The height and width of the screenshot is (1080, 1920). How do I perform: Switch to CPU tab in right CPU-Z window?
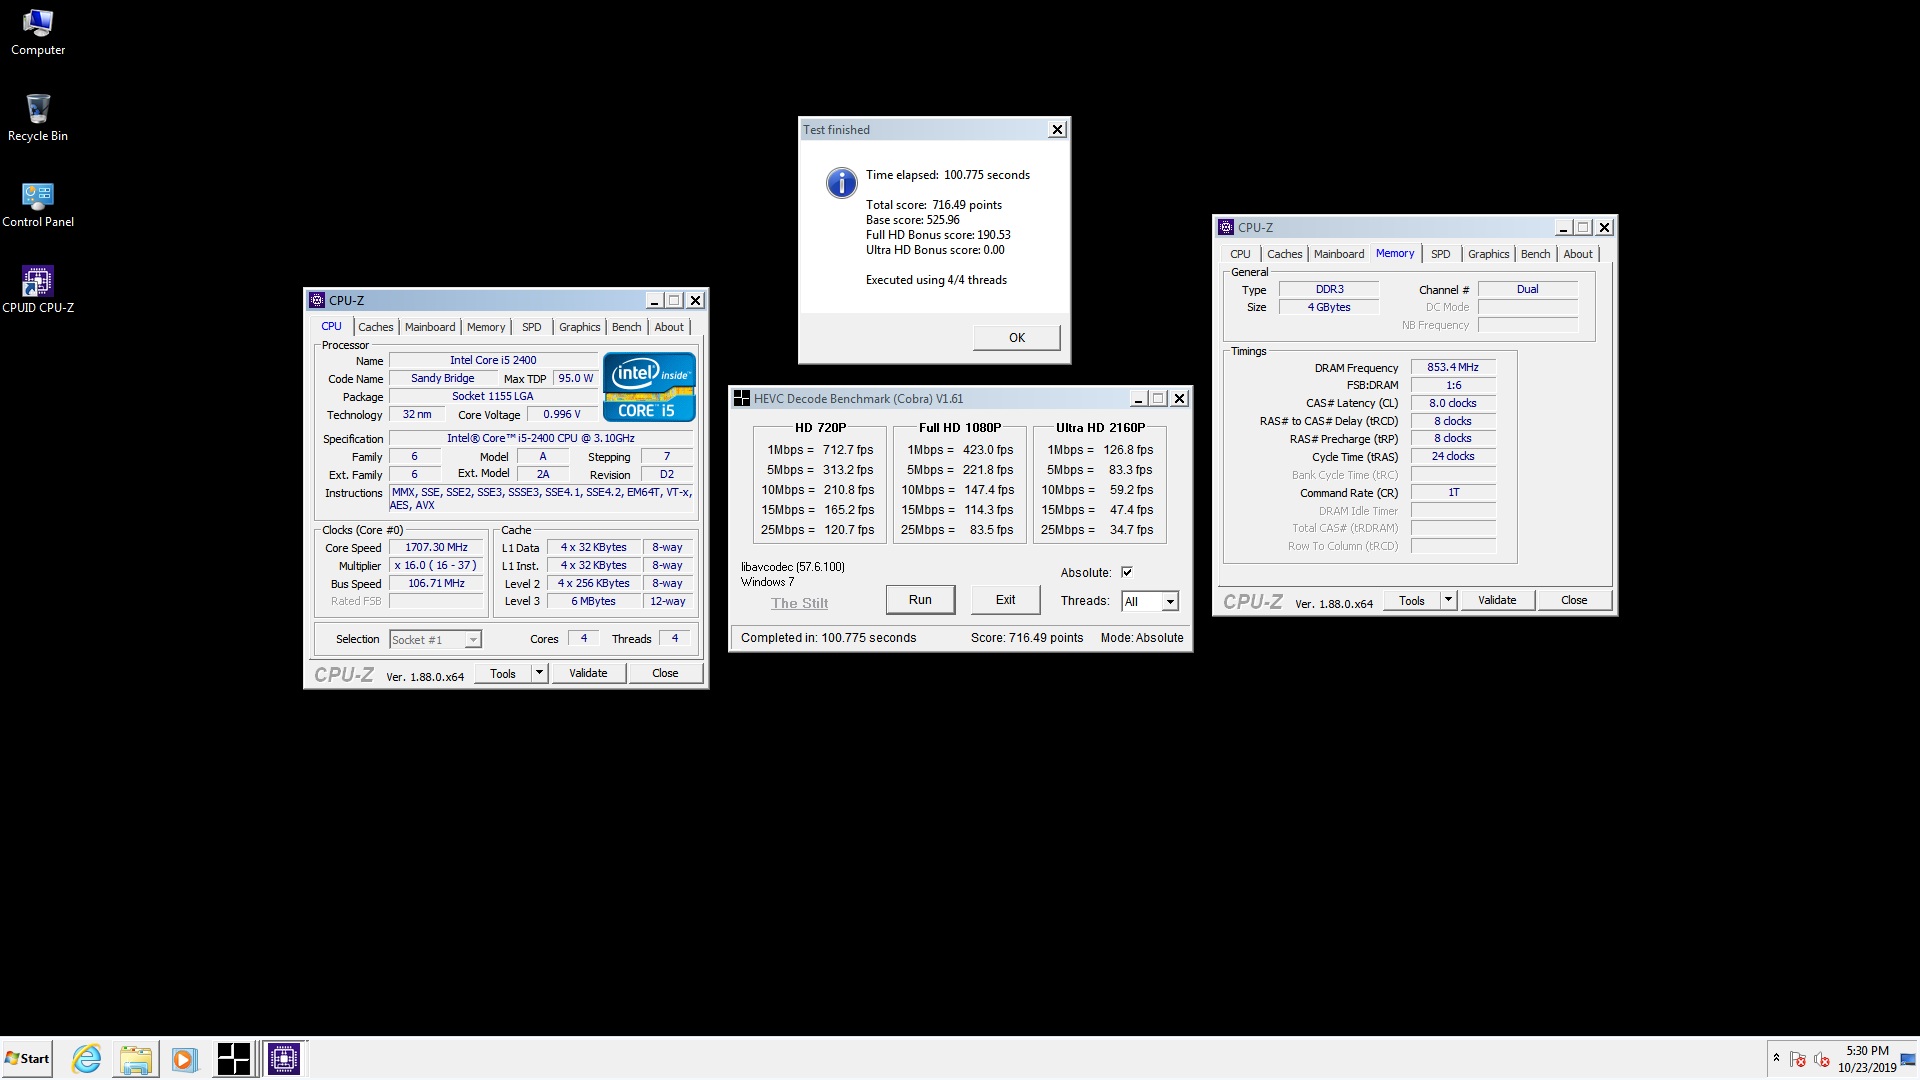(1240, 254)
